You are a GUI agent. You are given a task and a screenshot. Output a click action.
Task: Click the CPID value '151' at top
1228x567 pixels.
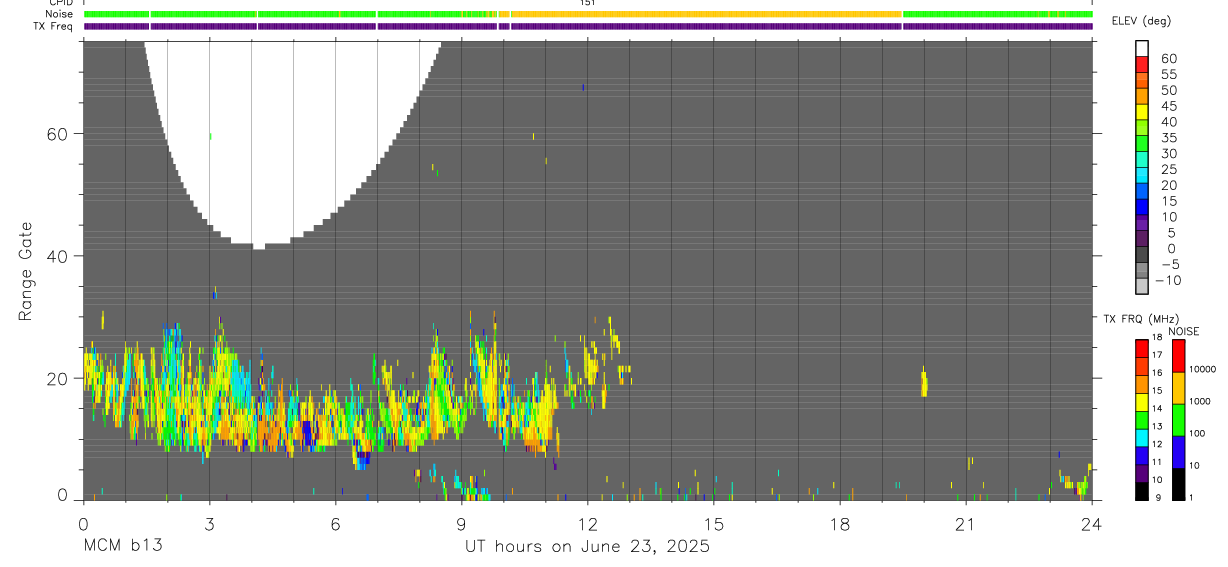(588, 3)
